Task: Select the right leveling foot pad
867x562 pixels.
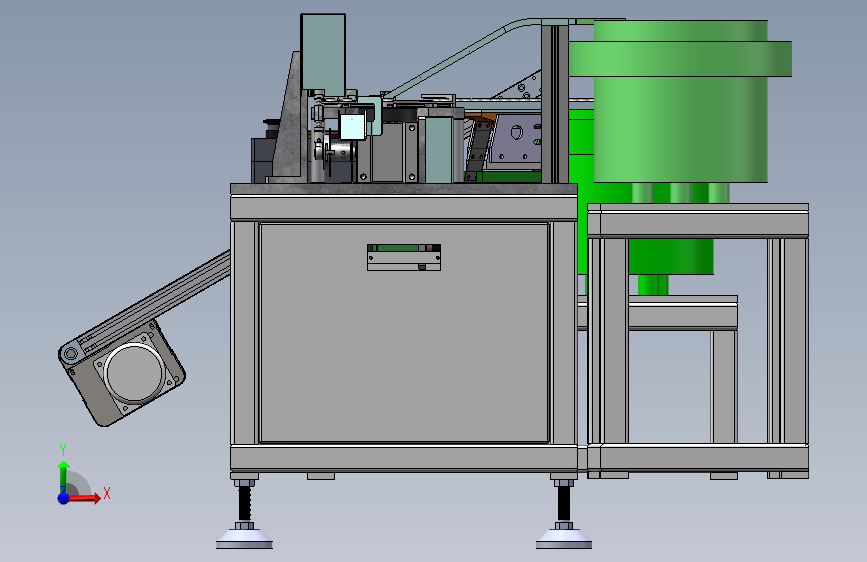Action: point(563,539)
